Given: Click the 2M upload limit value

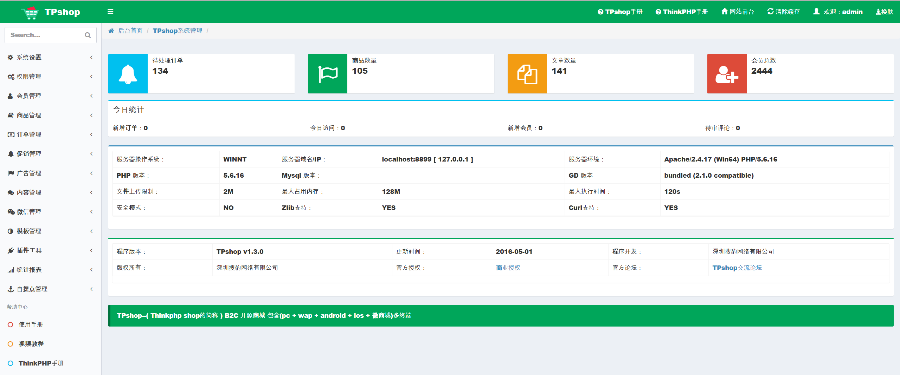Looking at the screenshot, I should tap(228, 191).
